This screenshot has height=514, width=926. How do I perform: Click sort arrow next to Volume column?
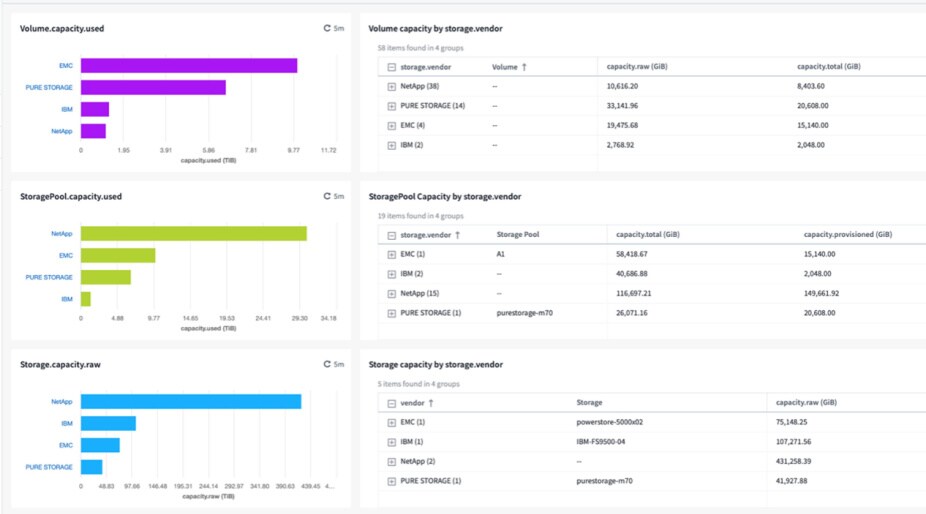click(x=525, y=67)
